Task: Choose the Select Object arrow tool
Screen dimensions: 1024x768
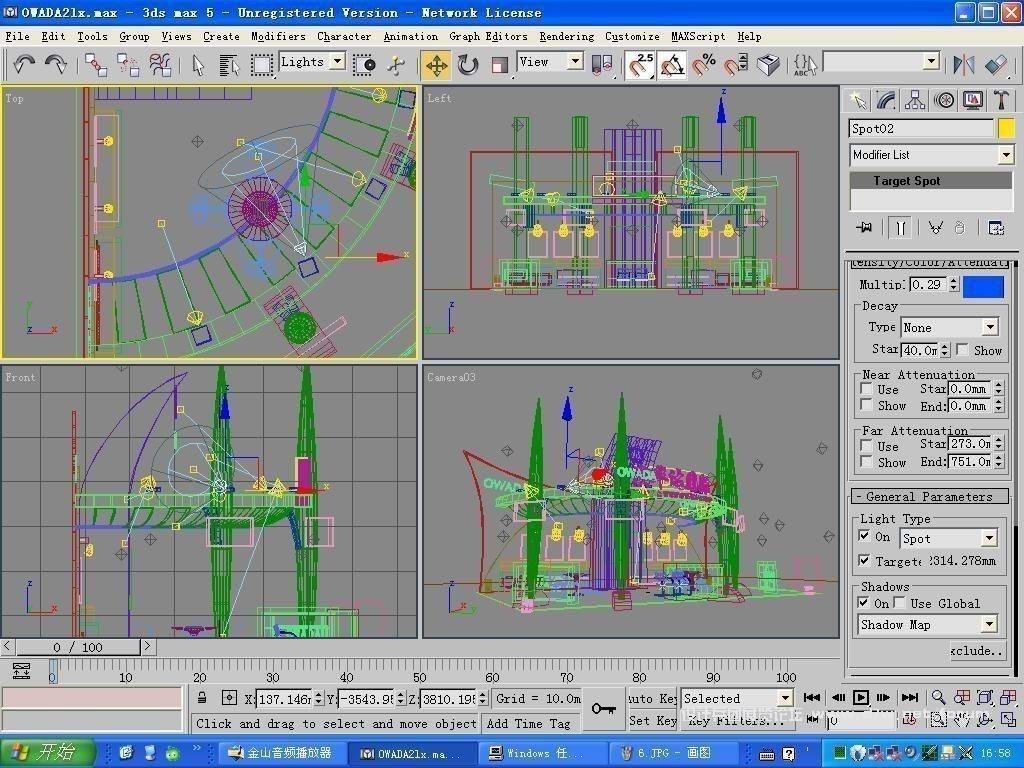Action: [198, 65]
